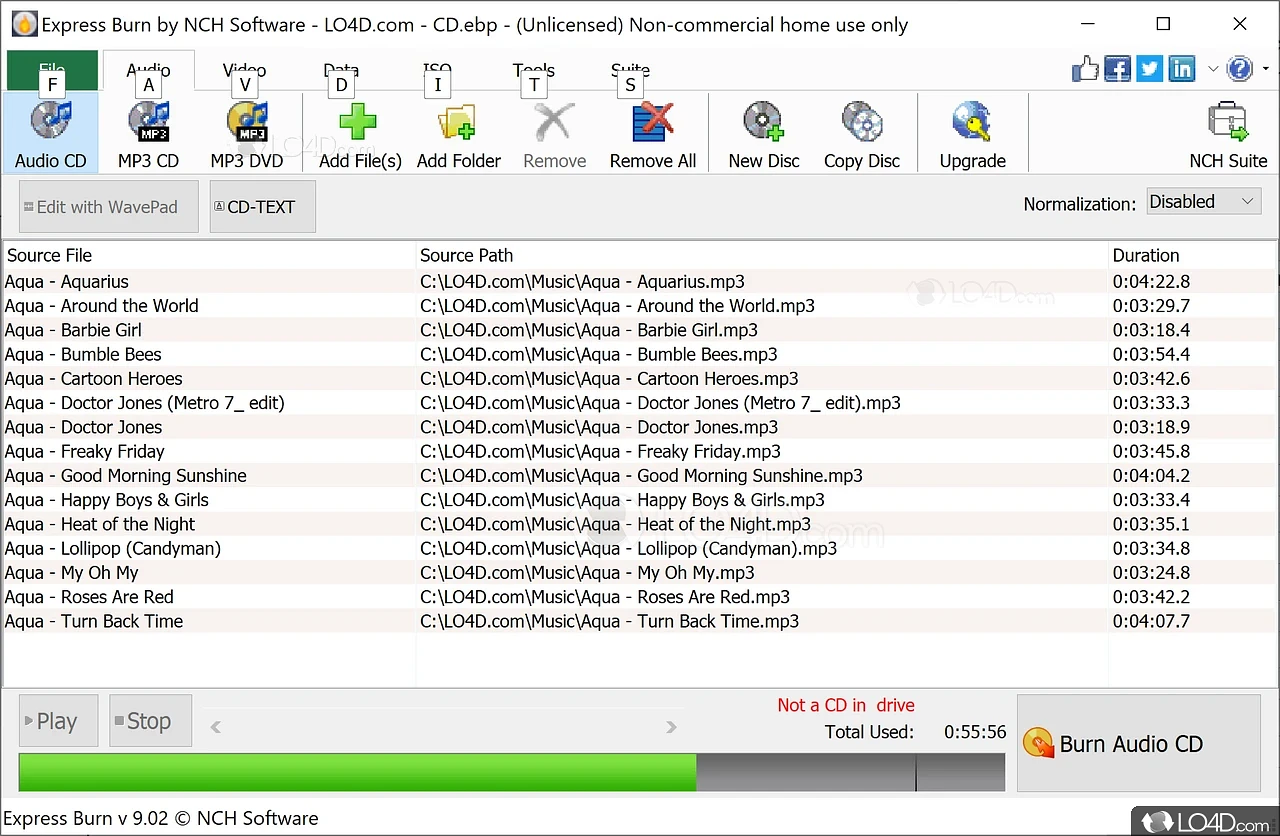Switch to the ISO tab
This screenshot has width=1280, height=836.
click(437, 70)
